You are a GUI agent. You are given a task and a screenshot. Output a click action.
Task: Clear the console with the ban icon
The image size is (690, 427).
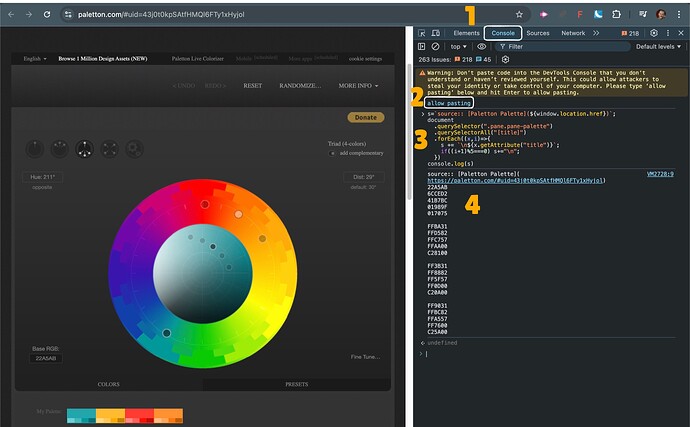[435, 46]
